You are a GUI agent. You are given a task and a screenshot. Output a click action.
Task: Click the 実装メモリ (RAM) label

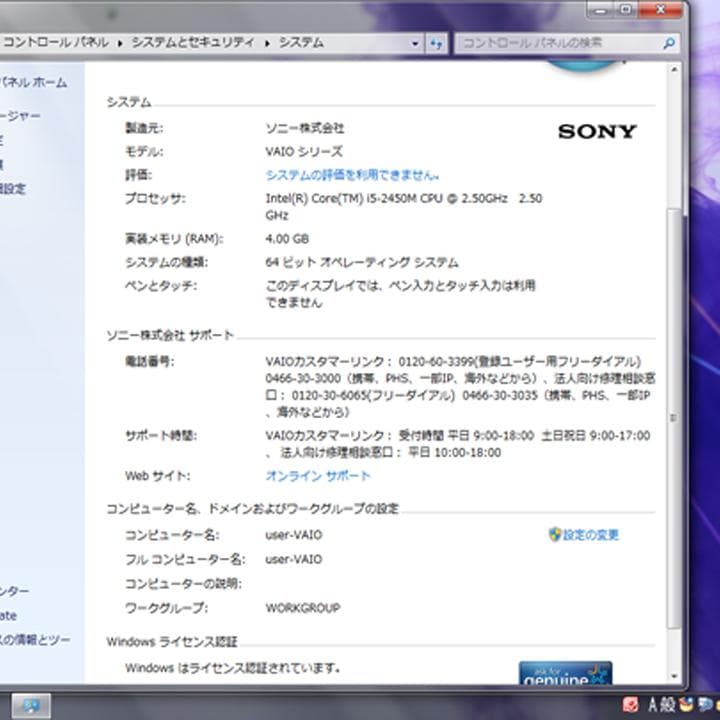coord(174,239)
